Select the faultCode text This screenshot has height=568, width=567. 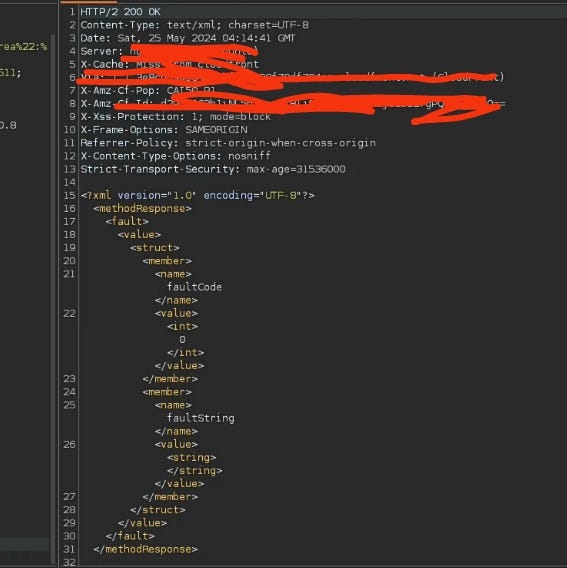(x=194, y=287)
